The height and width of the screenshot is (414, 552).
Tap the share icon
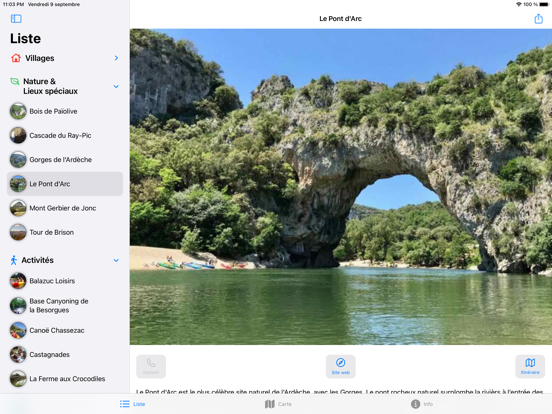(538, 19)
